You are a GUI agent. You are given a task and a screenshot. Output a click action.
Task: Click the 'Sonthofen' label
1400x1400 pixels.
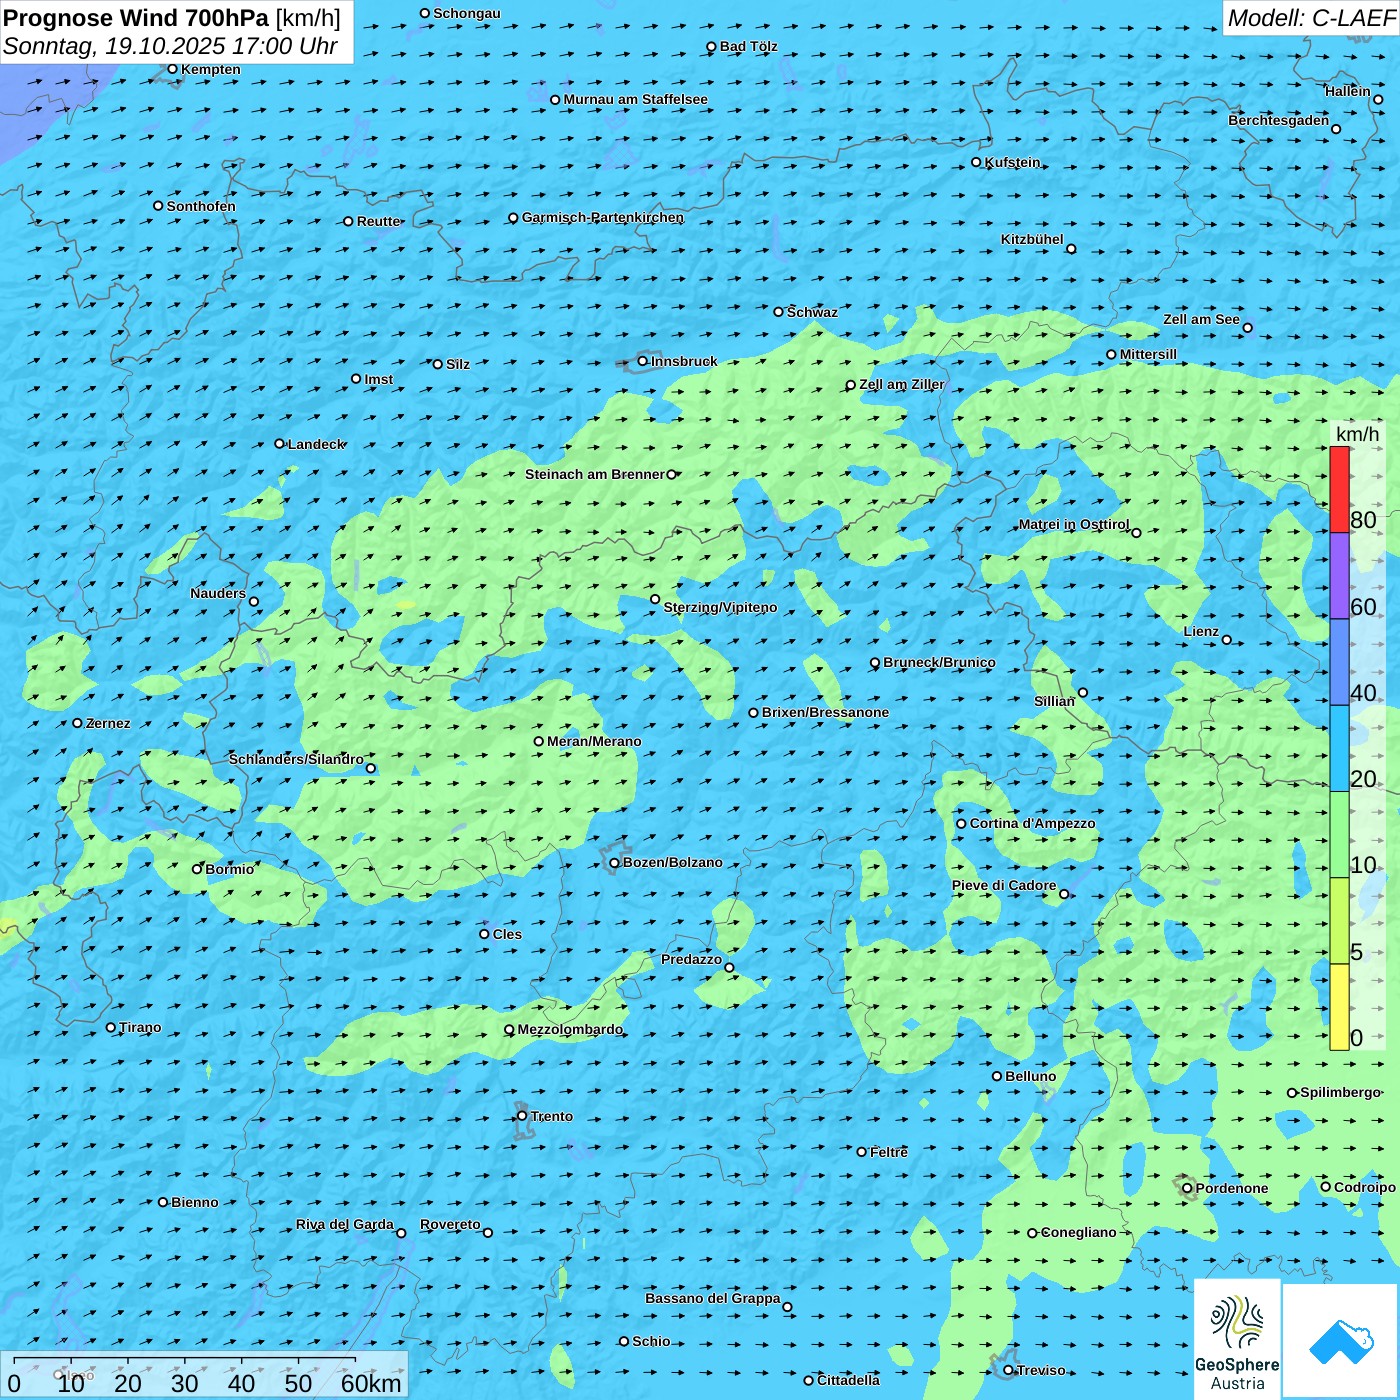(201, 206)
